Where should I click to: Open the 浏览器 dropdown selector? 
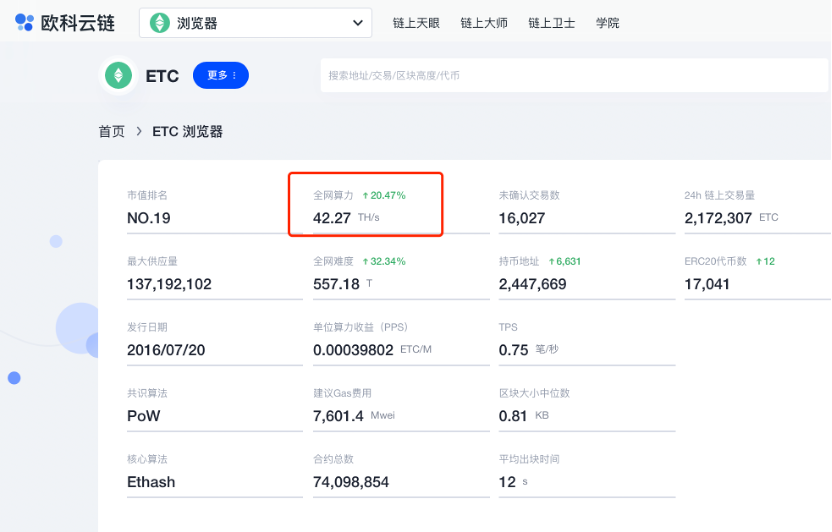click(x=255, y=23)
